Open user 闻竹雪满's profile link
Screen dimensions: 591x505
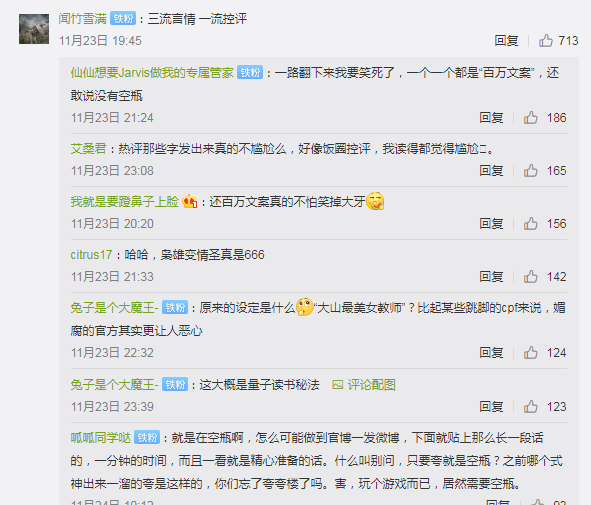[x=83, y=18]
